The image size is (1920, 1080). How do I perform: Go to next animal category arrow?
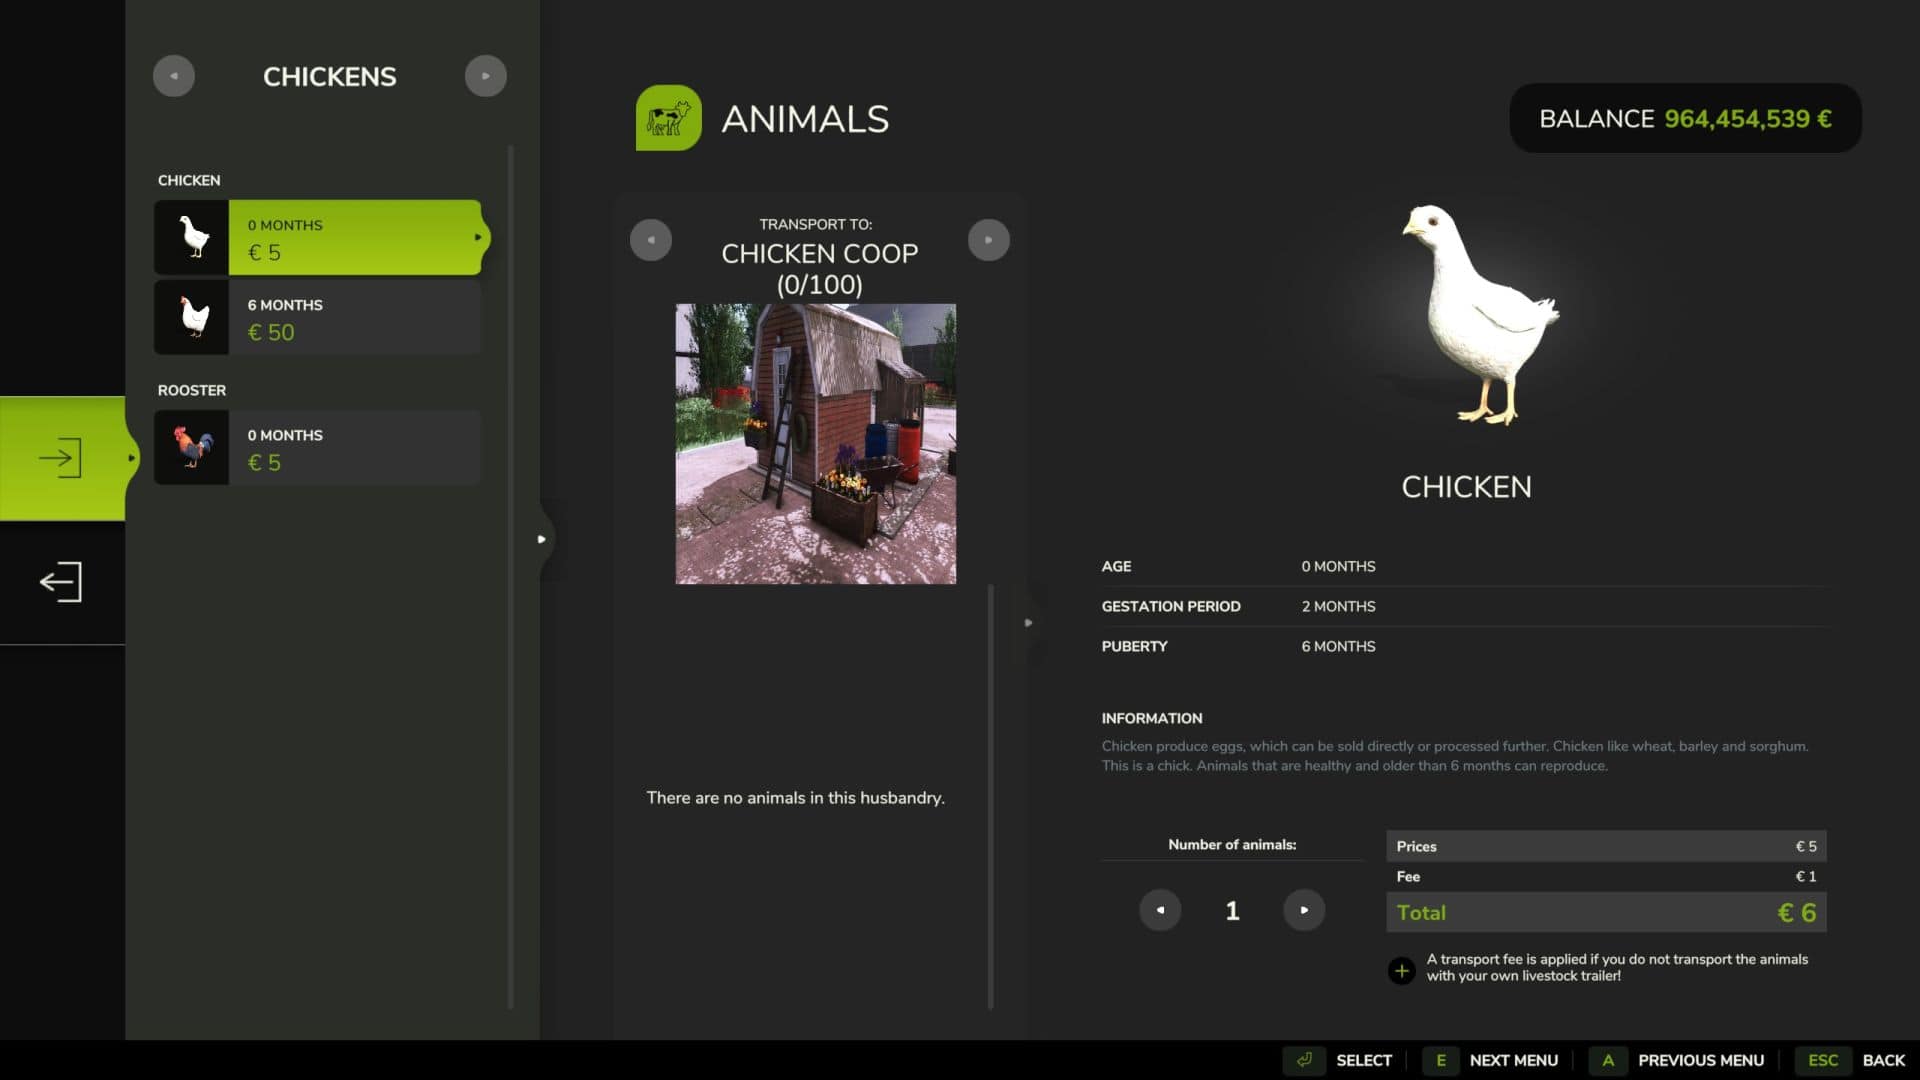[x=486, y=76]
